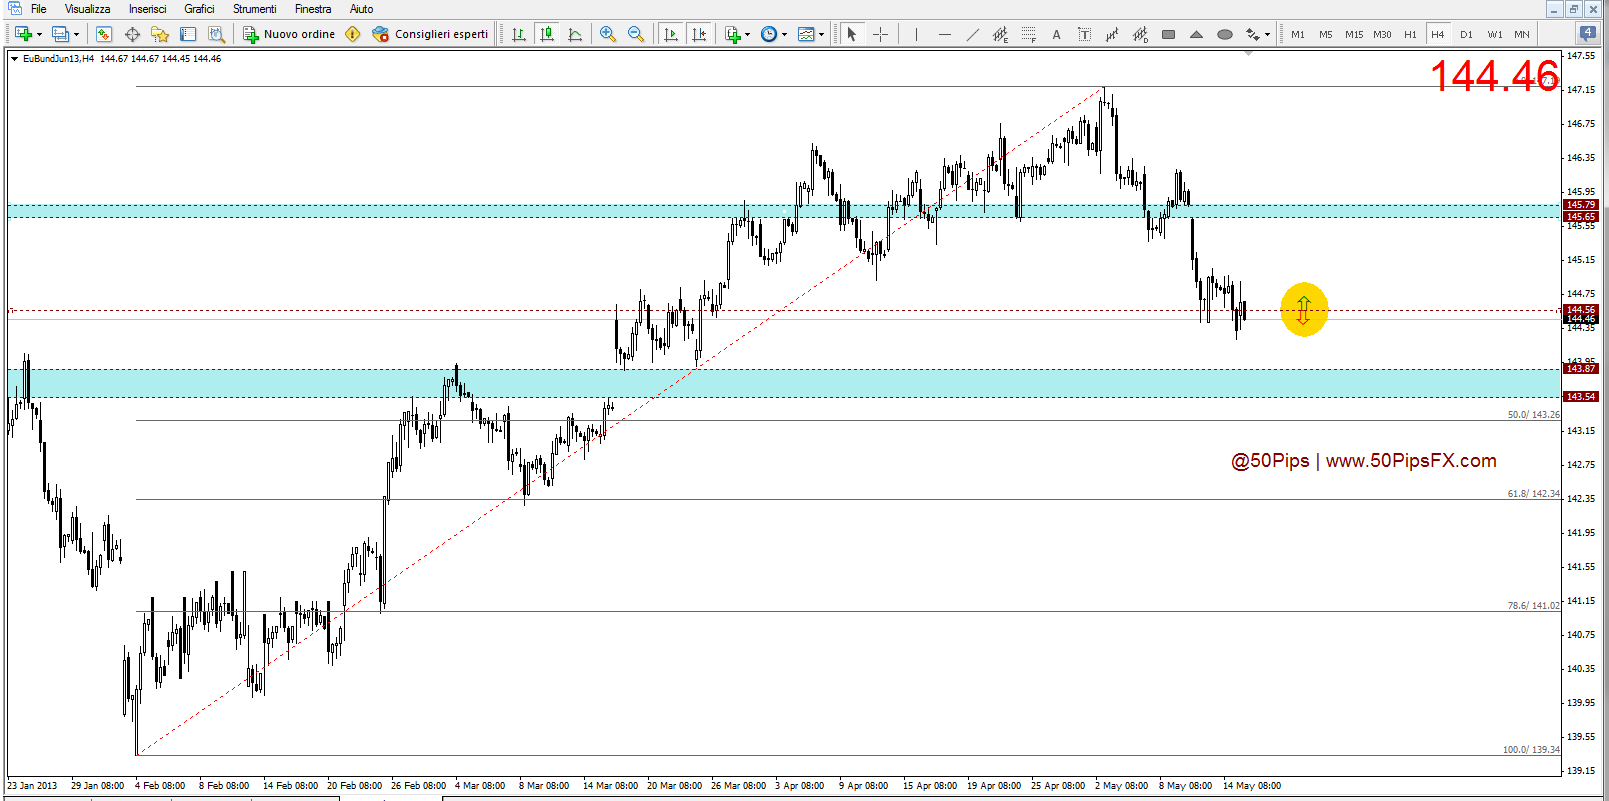The height and width of the screenshot is (801, 1609).
Task: Expand the Templates dropdown arrow
Action: click(x=821, y=34)
